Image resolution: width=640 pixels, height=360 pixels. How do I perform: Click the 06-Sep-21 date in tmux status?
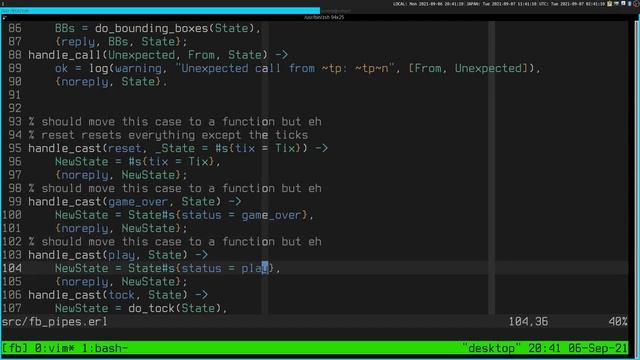(x=598, y=348)
